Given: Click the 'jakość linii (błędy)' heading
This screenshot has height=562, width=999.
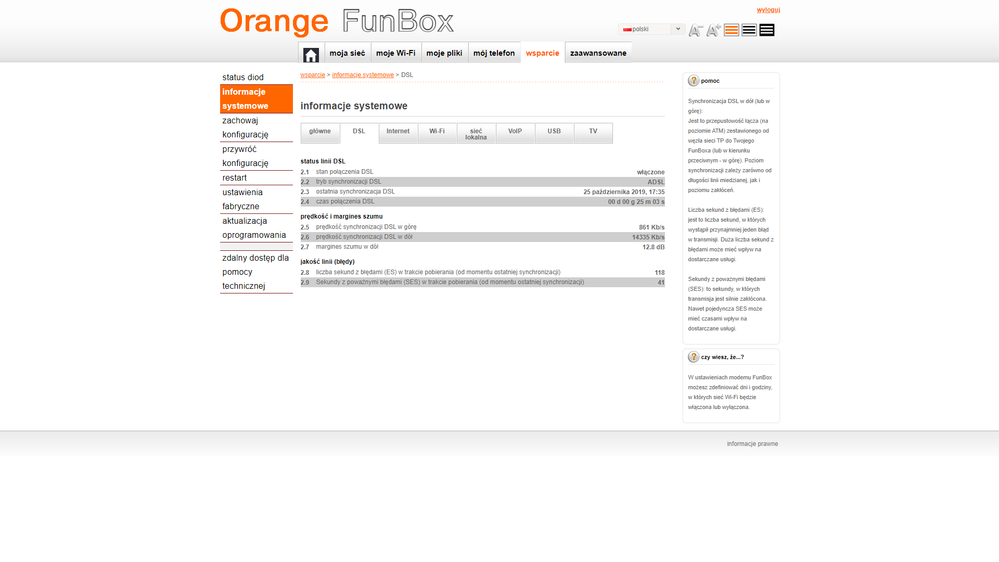Looking at the screenshot, I should pyautogui.click(x=327, y=261).
